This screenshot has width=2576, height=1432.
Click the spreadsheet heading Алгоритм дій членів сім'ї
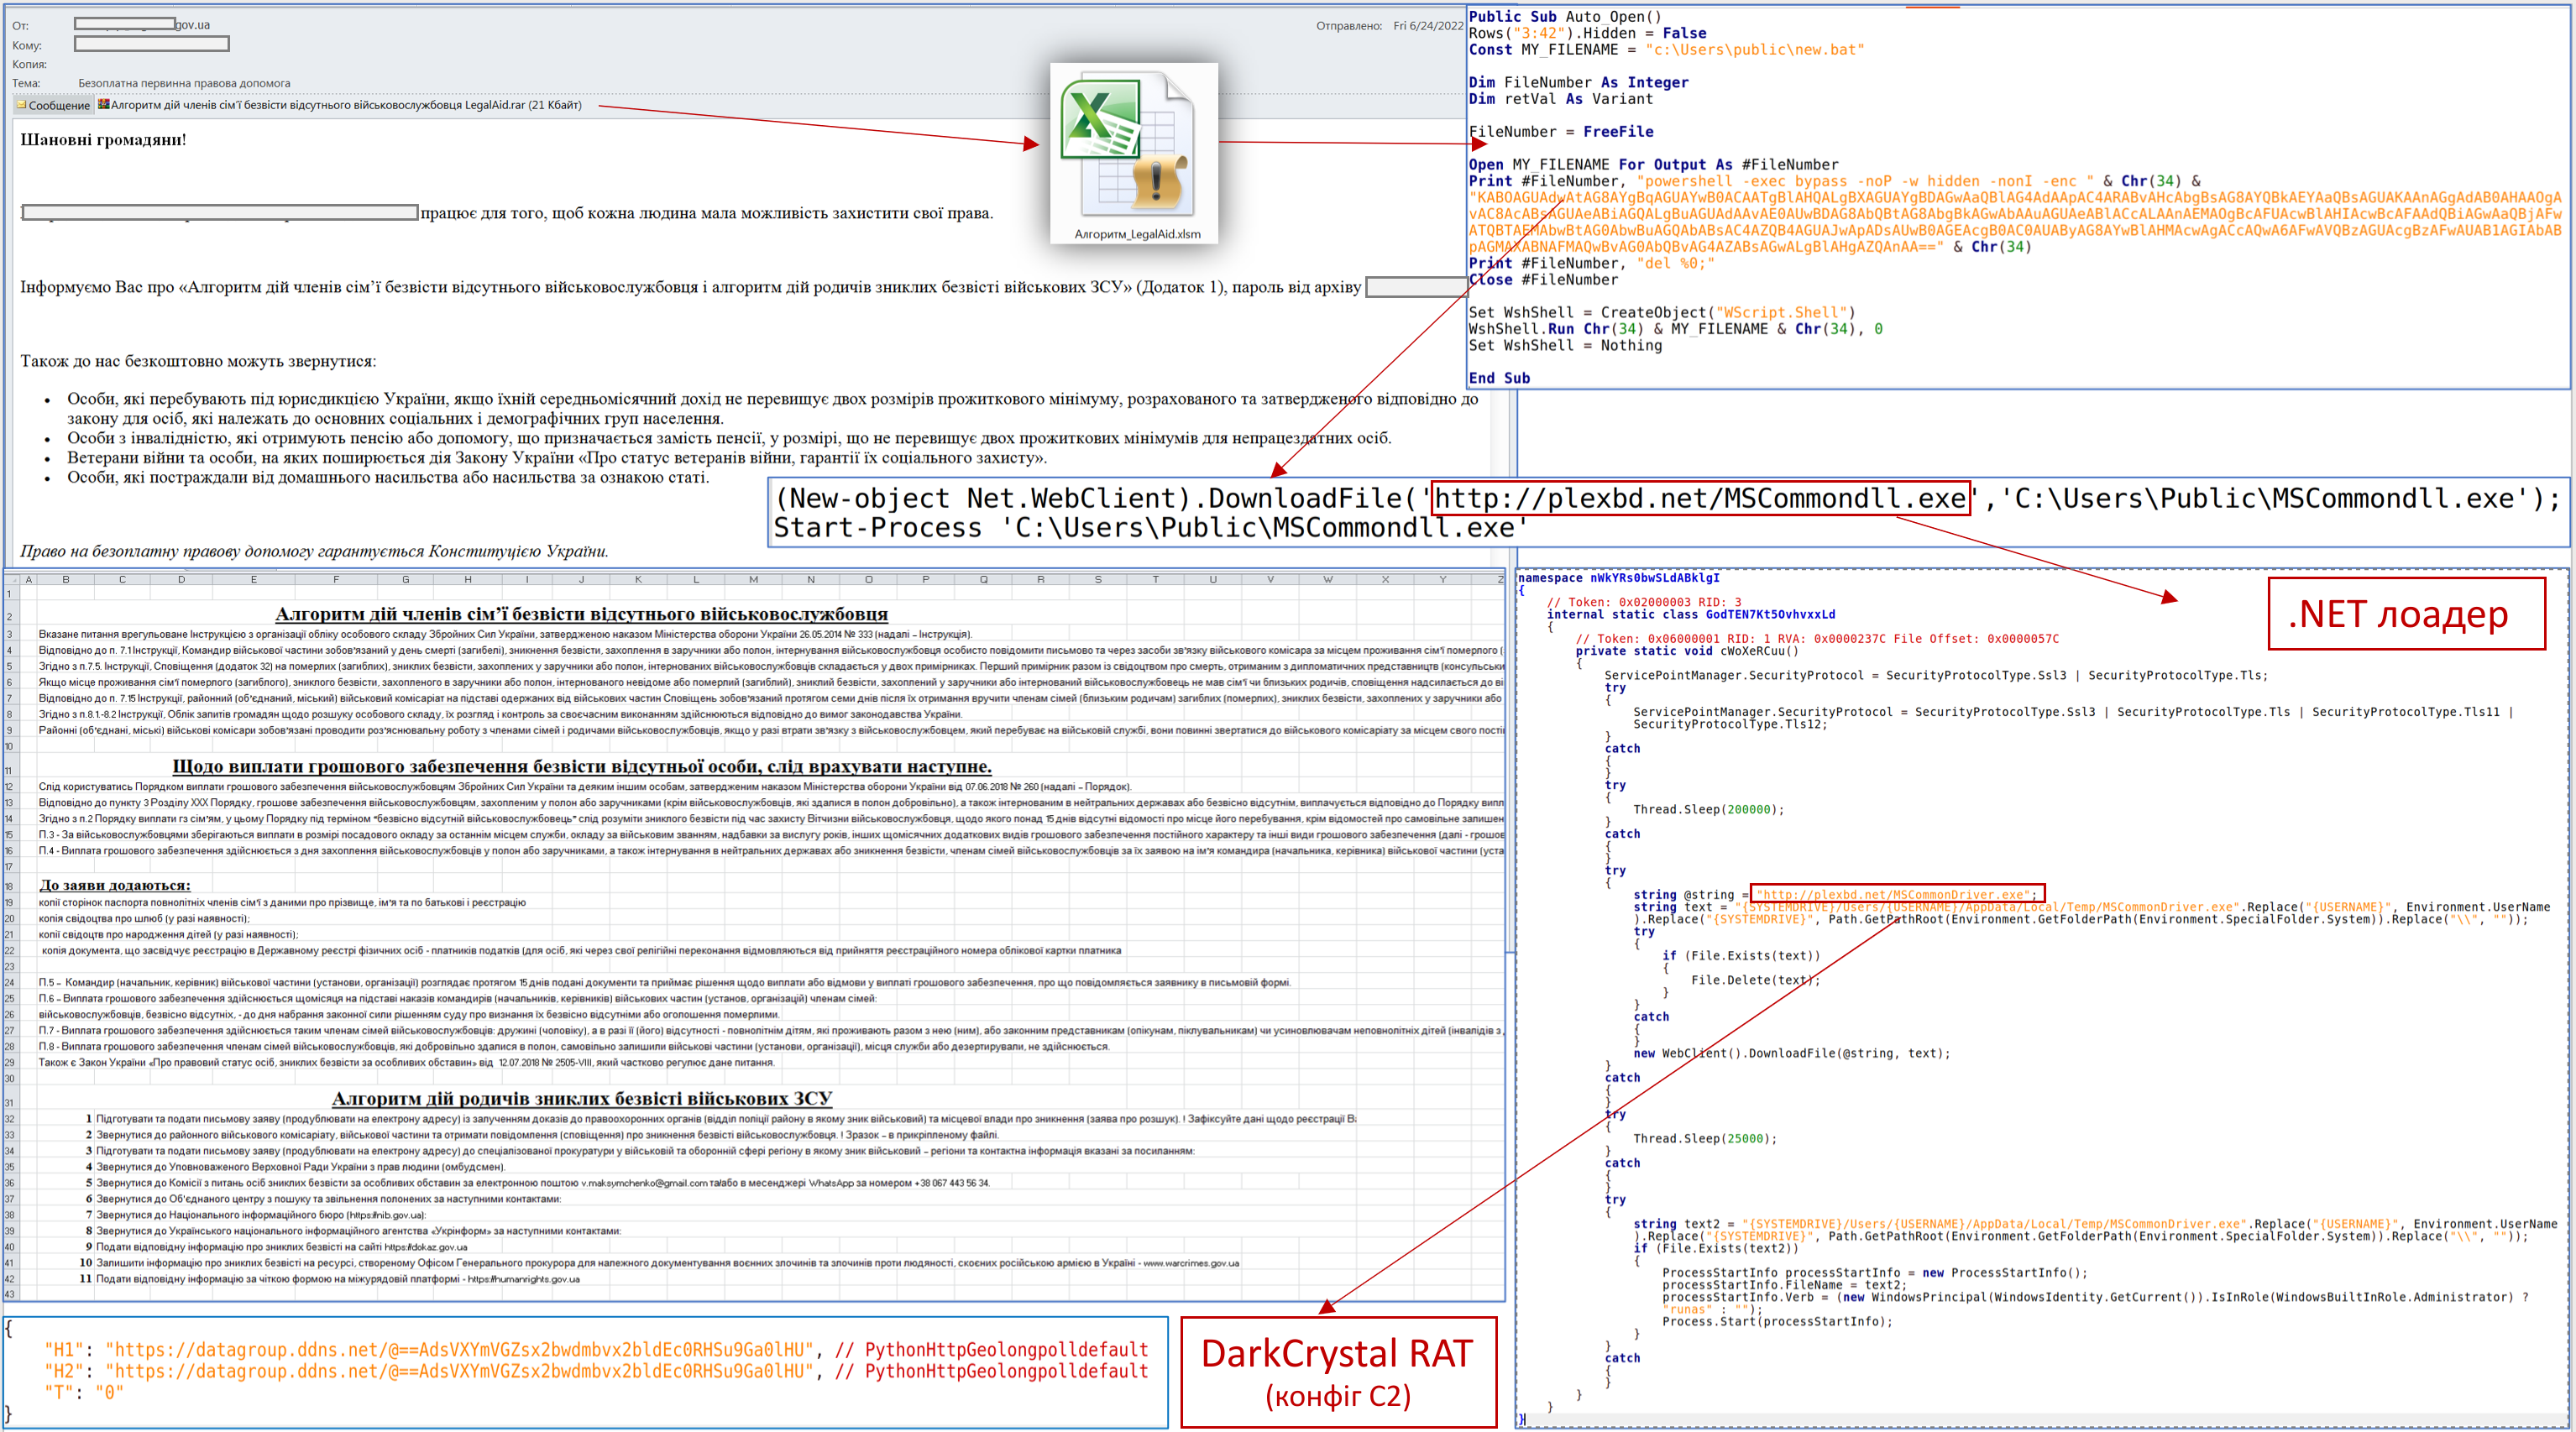click(581, 614)
